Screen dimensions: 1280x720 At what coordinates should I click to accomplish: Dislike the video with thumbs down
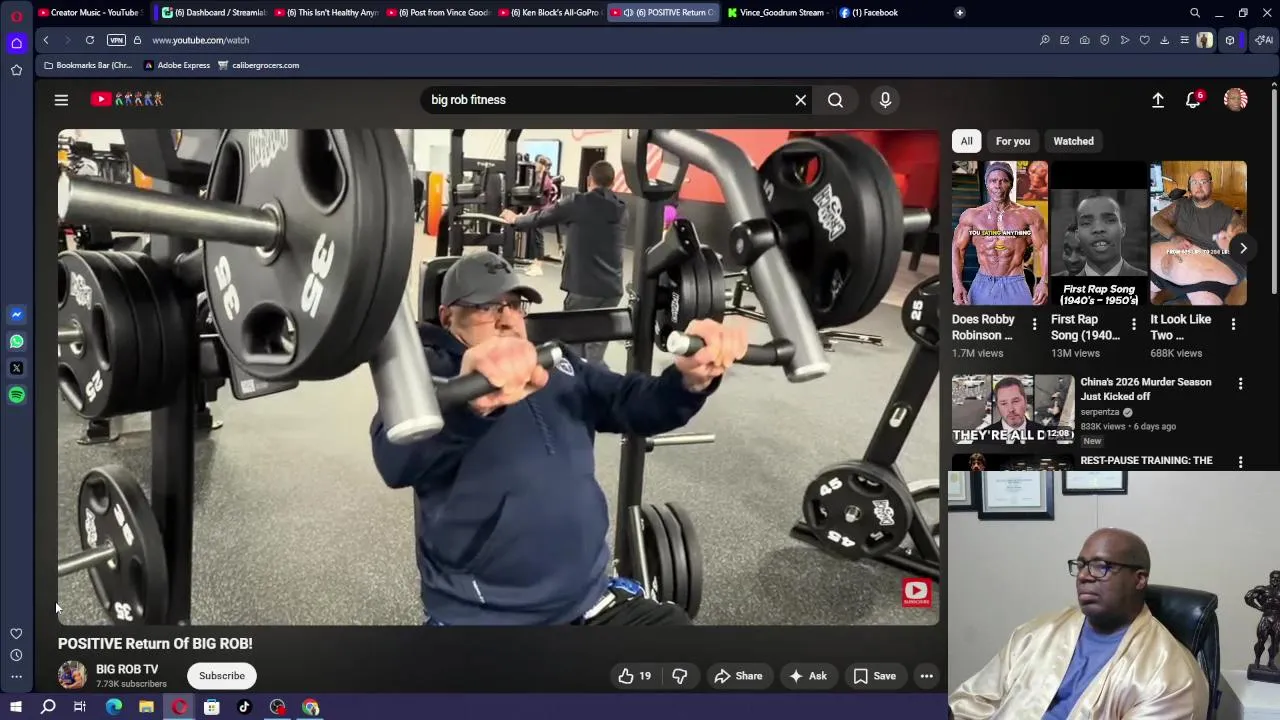[x=680, y=676]
